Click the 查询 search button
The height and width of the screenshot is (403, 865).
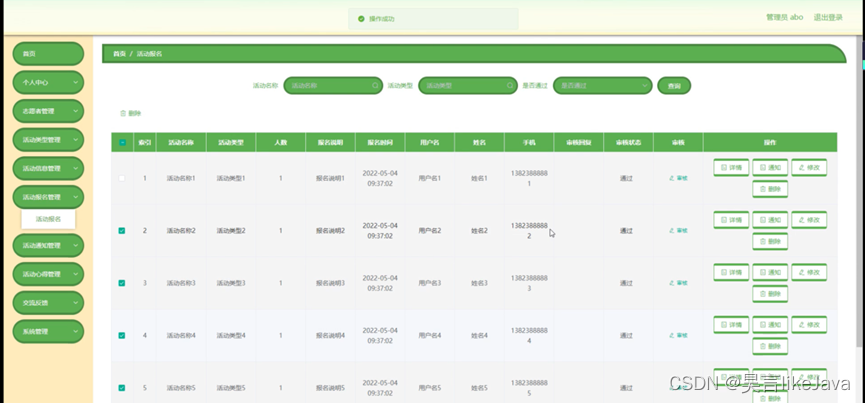tap(674, 85)
